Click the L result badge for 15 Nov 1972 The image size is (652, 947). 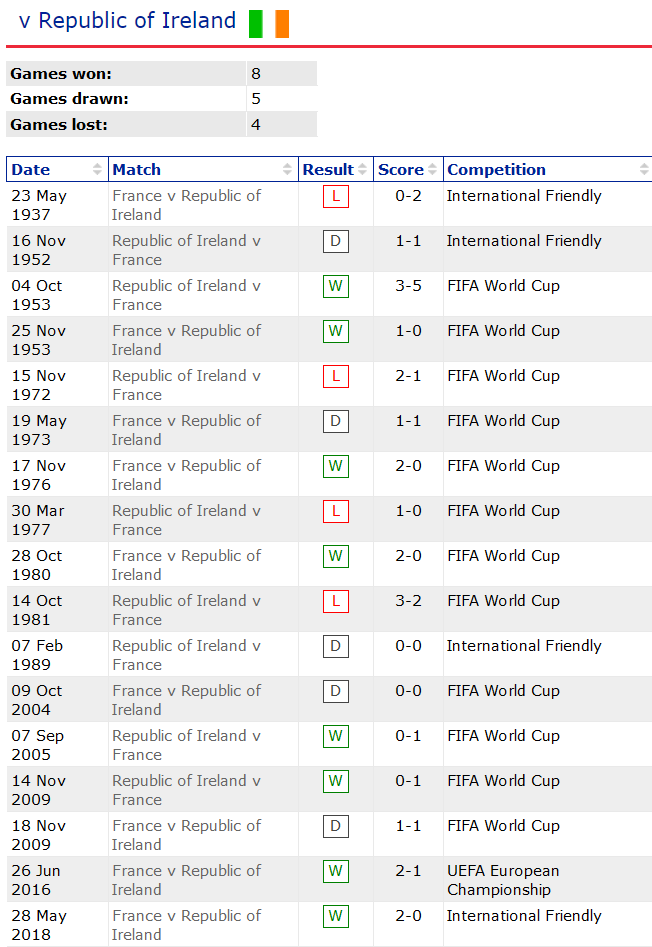tap(336, 376)
